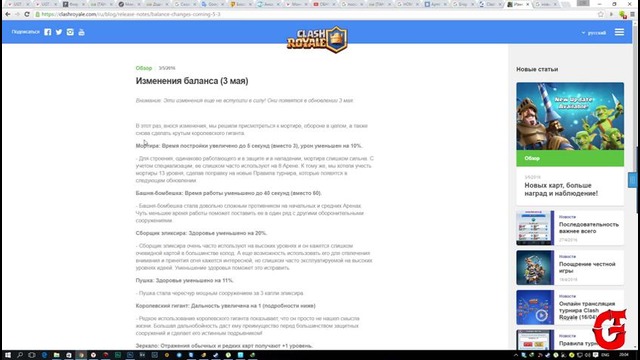Open the Instagram icon in header
The image size is (640, 360).
pos(70,32)
